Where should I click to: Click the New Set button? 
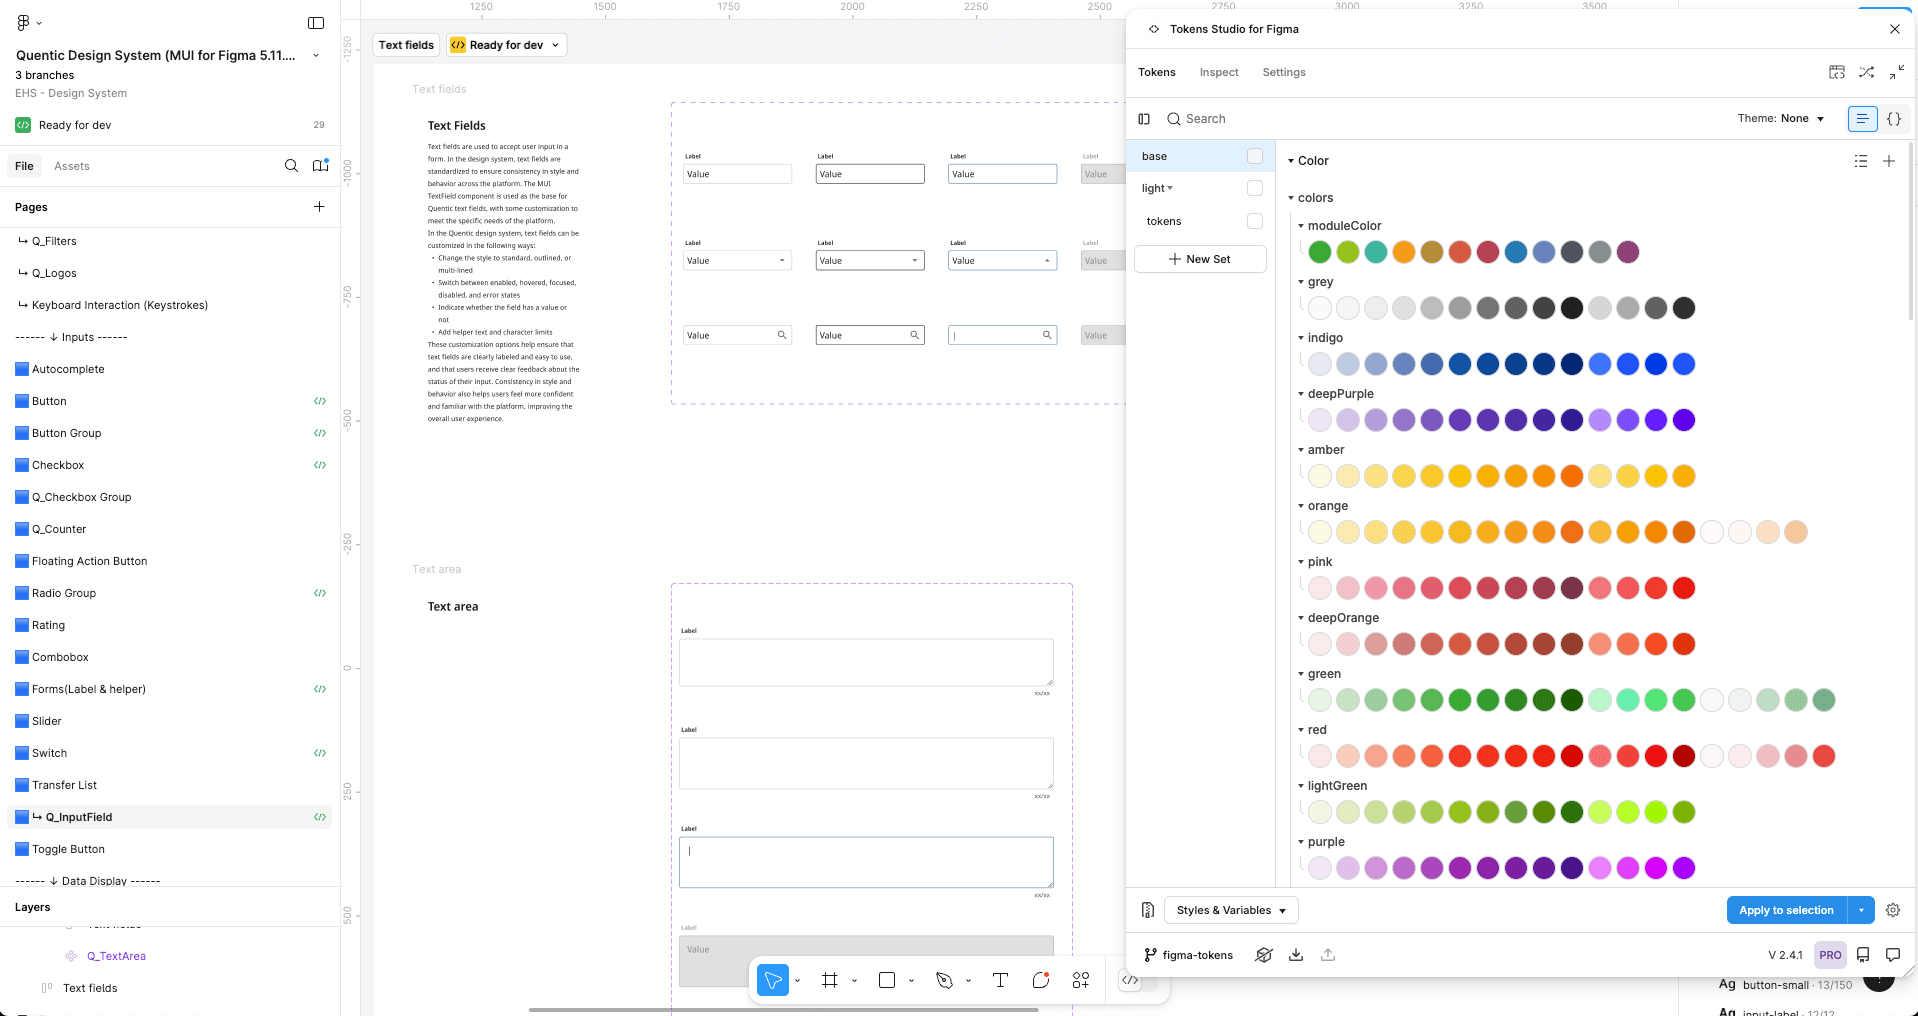(1200, 259)
